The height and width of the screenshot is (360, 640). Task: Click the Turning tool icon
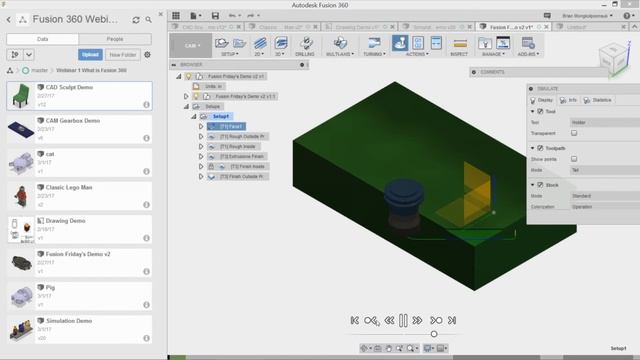[x=373, y=43]
